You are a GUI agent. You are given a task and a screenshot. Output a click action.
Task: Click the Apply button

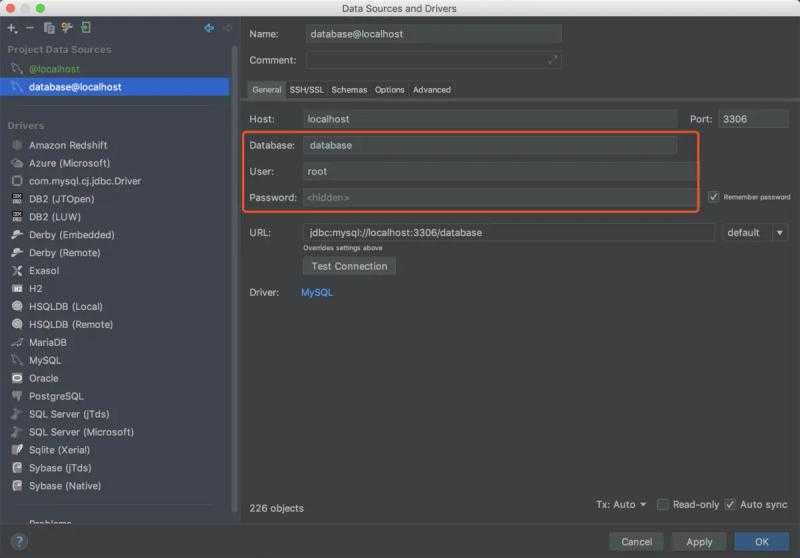[699, 542]
